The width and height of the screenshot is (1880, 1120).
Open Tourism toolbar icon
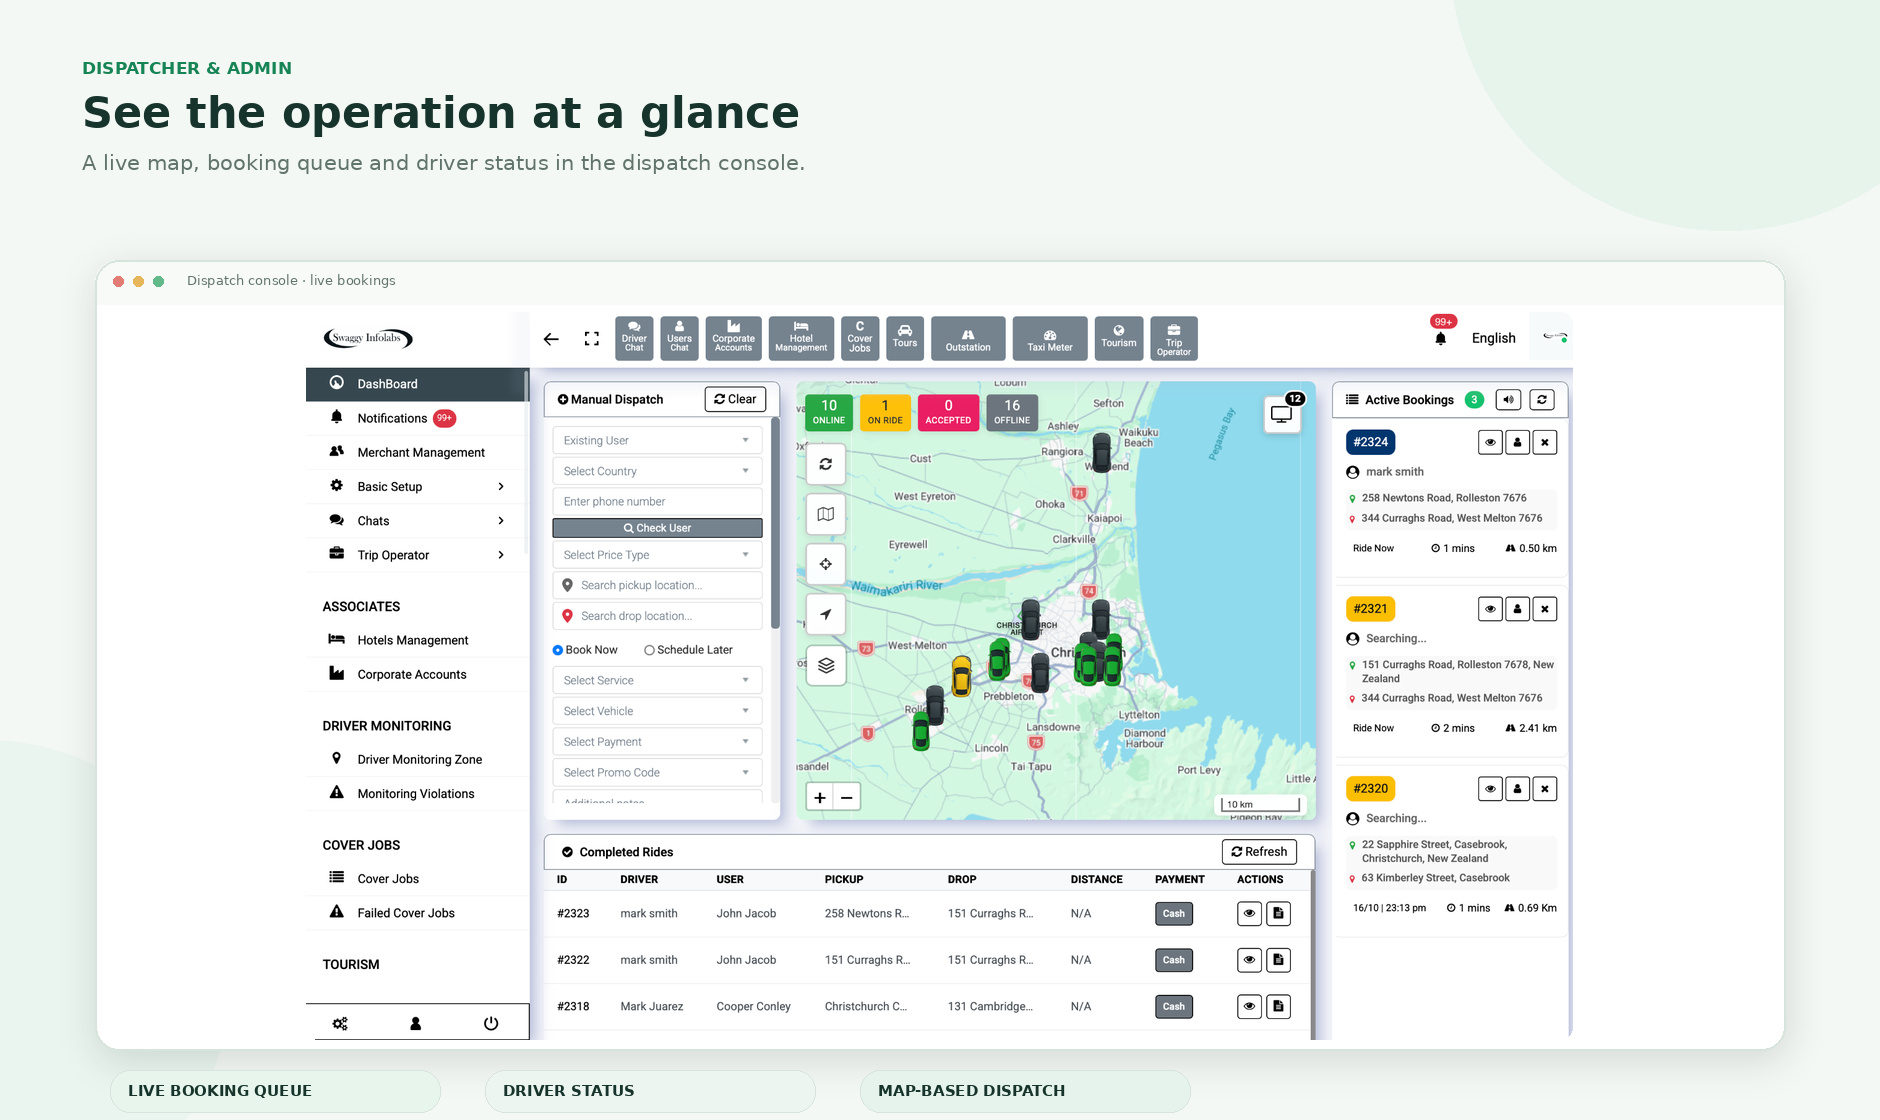coord(1118,338)
